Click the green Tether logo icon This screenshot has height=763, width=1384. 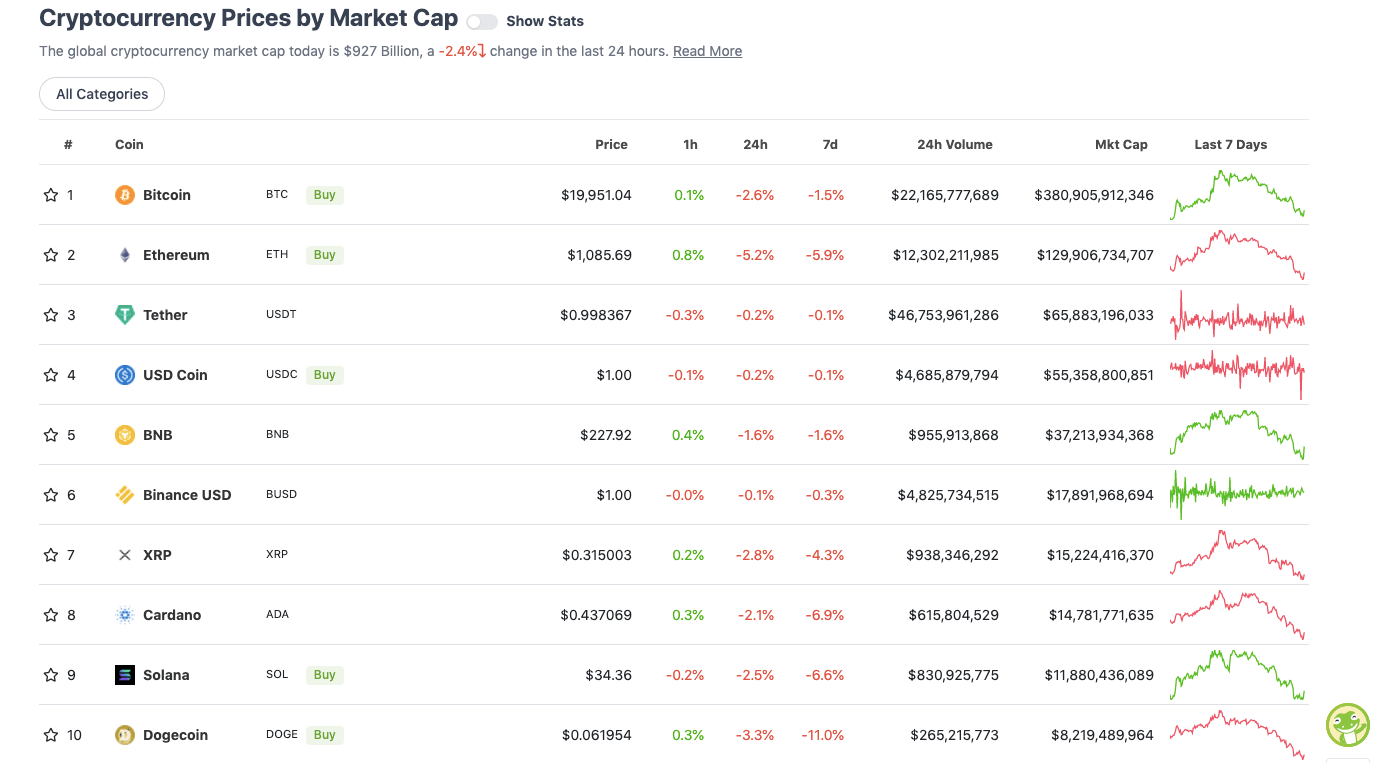coord(125,315)
